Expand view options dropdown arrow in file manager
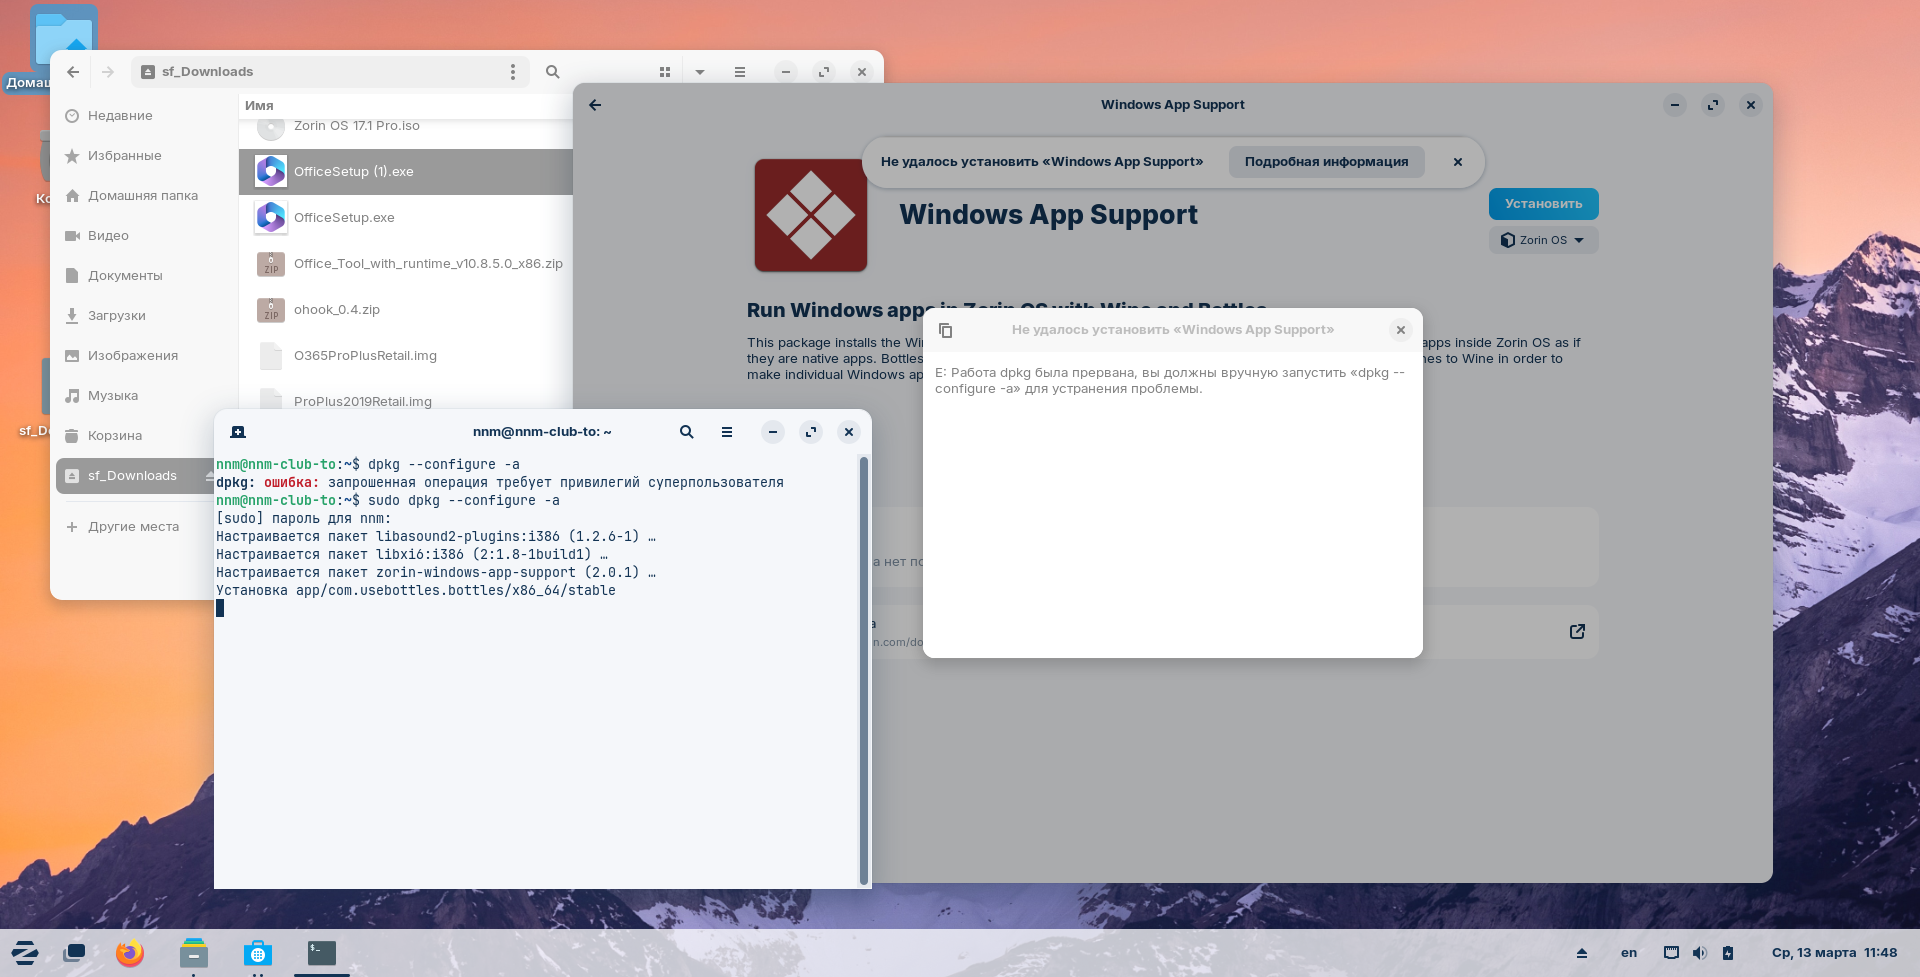This screenshot has height=977, width=1920. point(700,72)
